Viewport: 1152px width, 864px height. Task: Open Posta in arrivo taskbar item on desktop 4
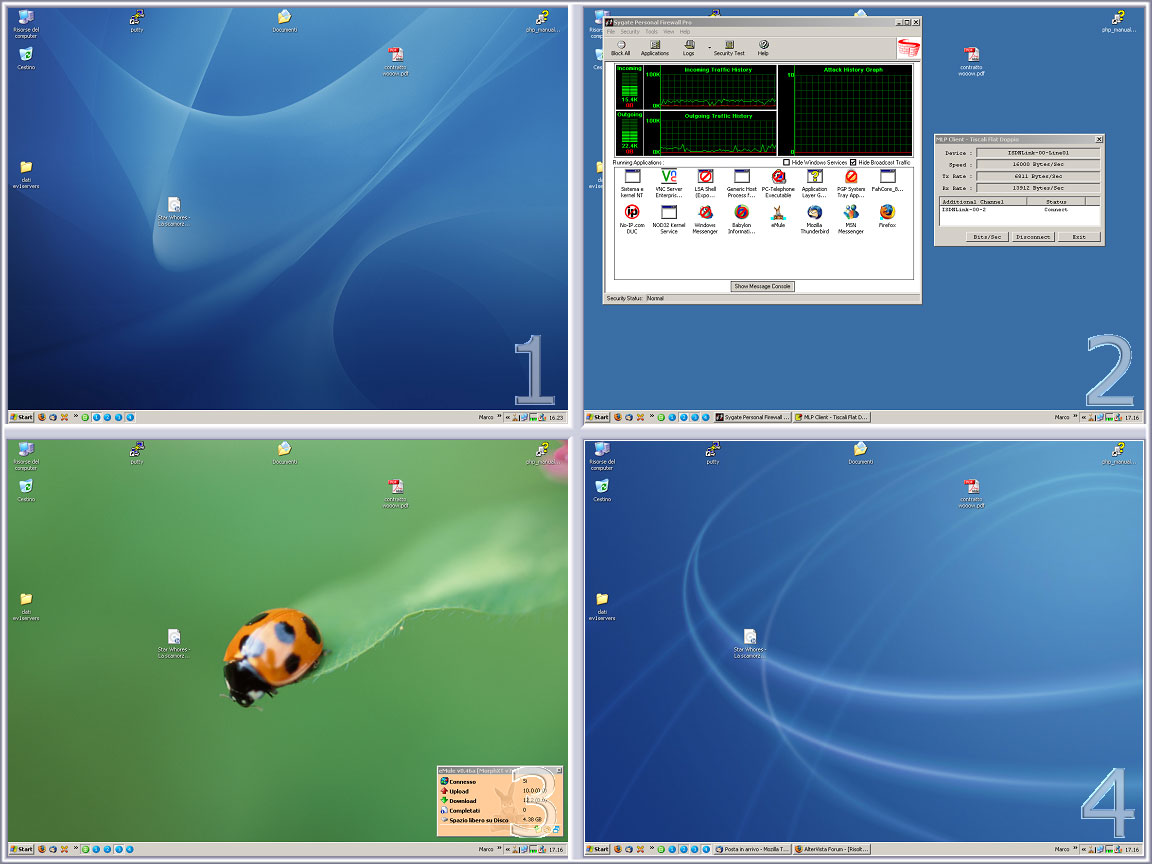[x=753, y=849]
